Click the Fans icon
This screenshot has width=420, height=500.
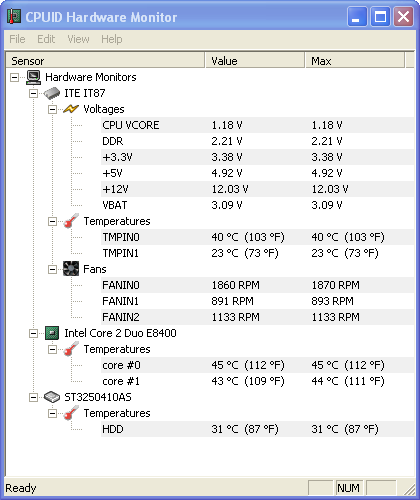(x=71, y=269)
